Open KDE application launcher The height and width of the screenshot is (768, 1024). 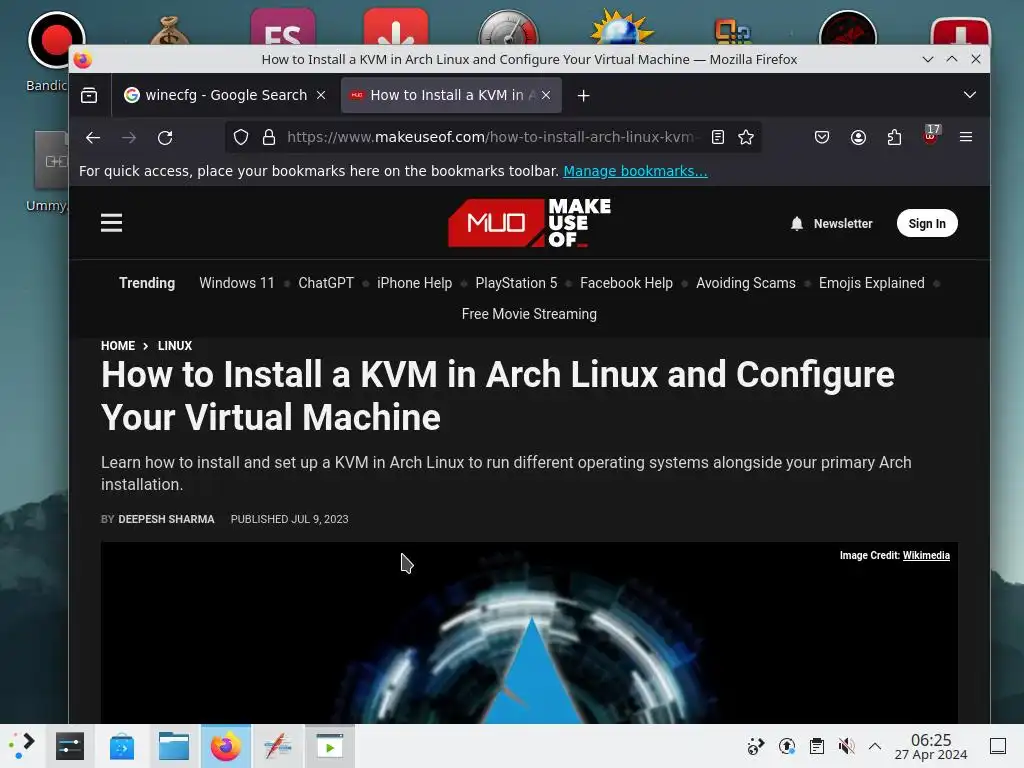[x=22, y=746]
